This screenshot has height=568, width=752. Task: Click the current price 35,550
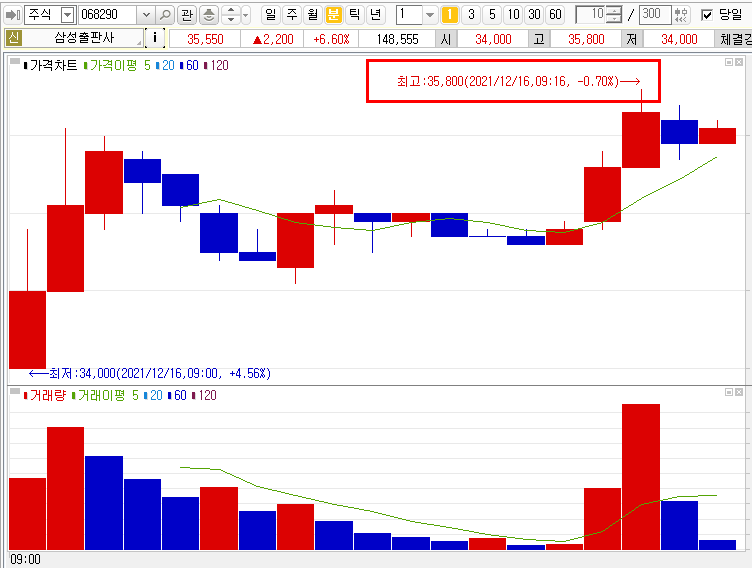point(205,39)
